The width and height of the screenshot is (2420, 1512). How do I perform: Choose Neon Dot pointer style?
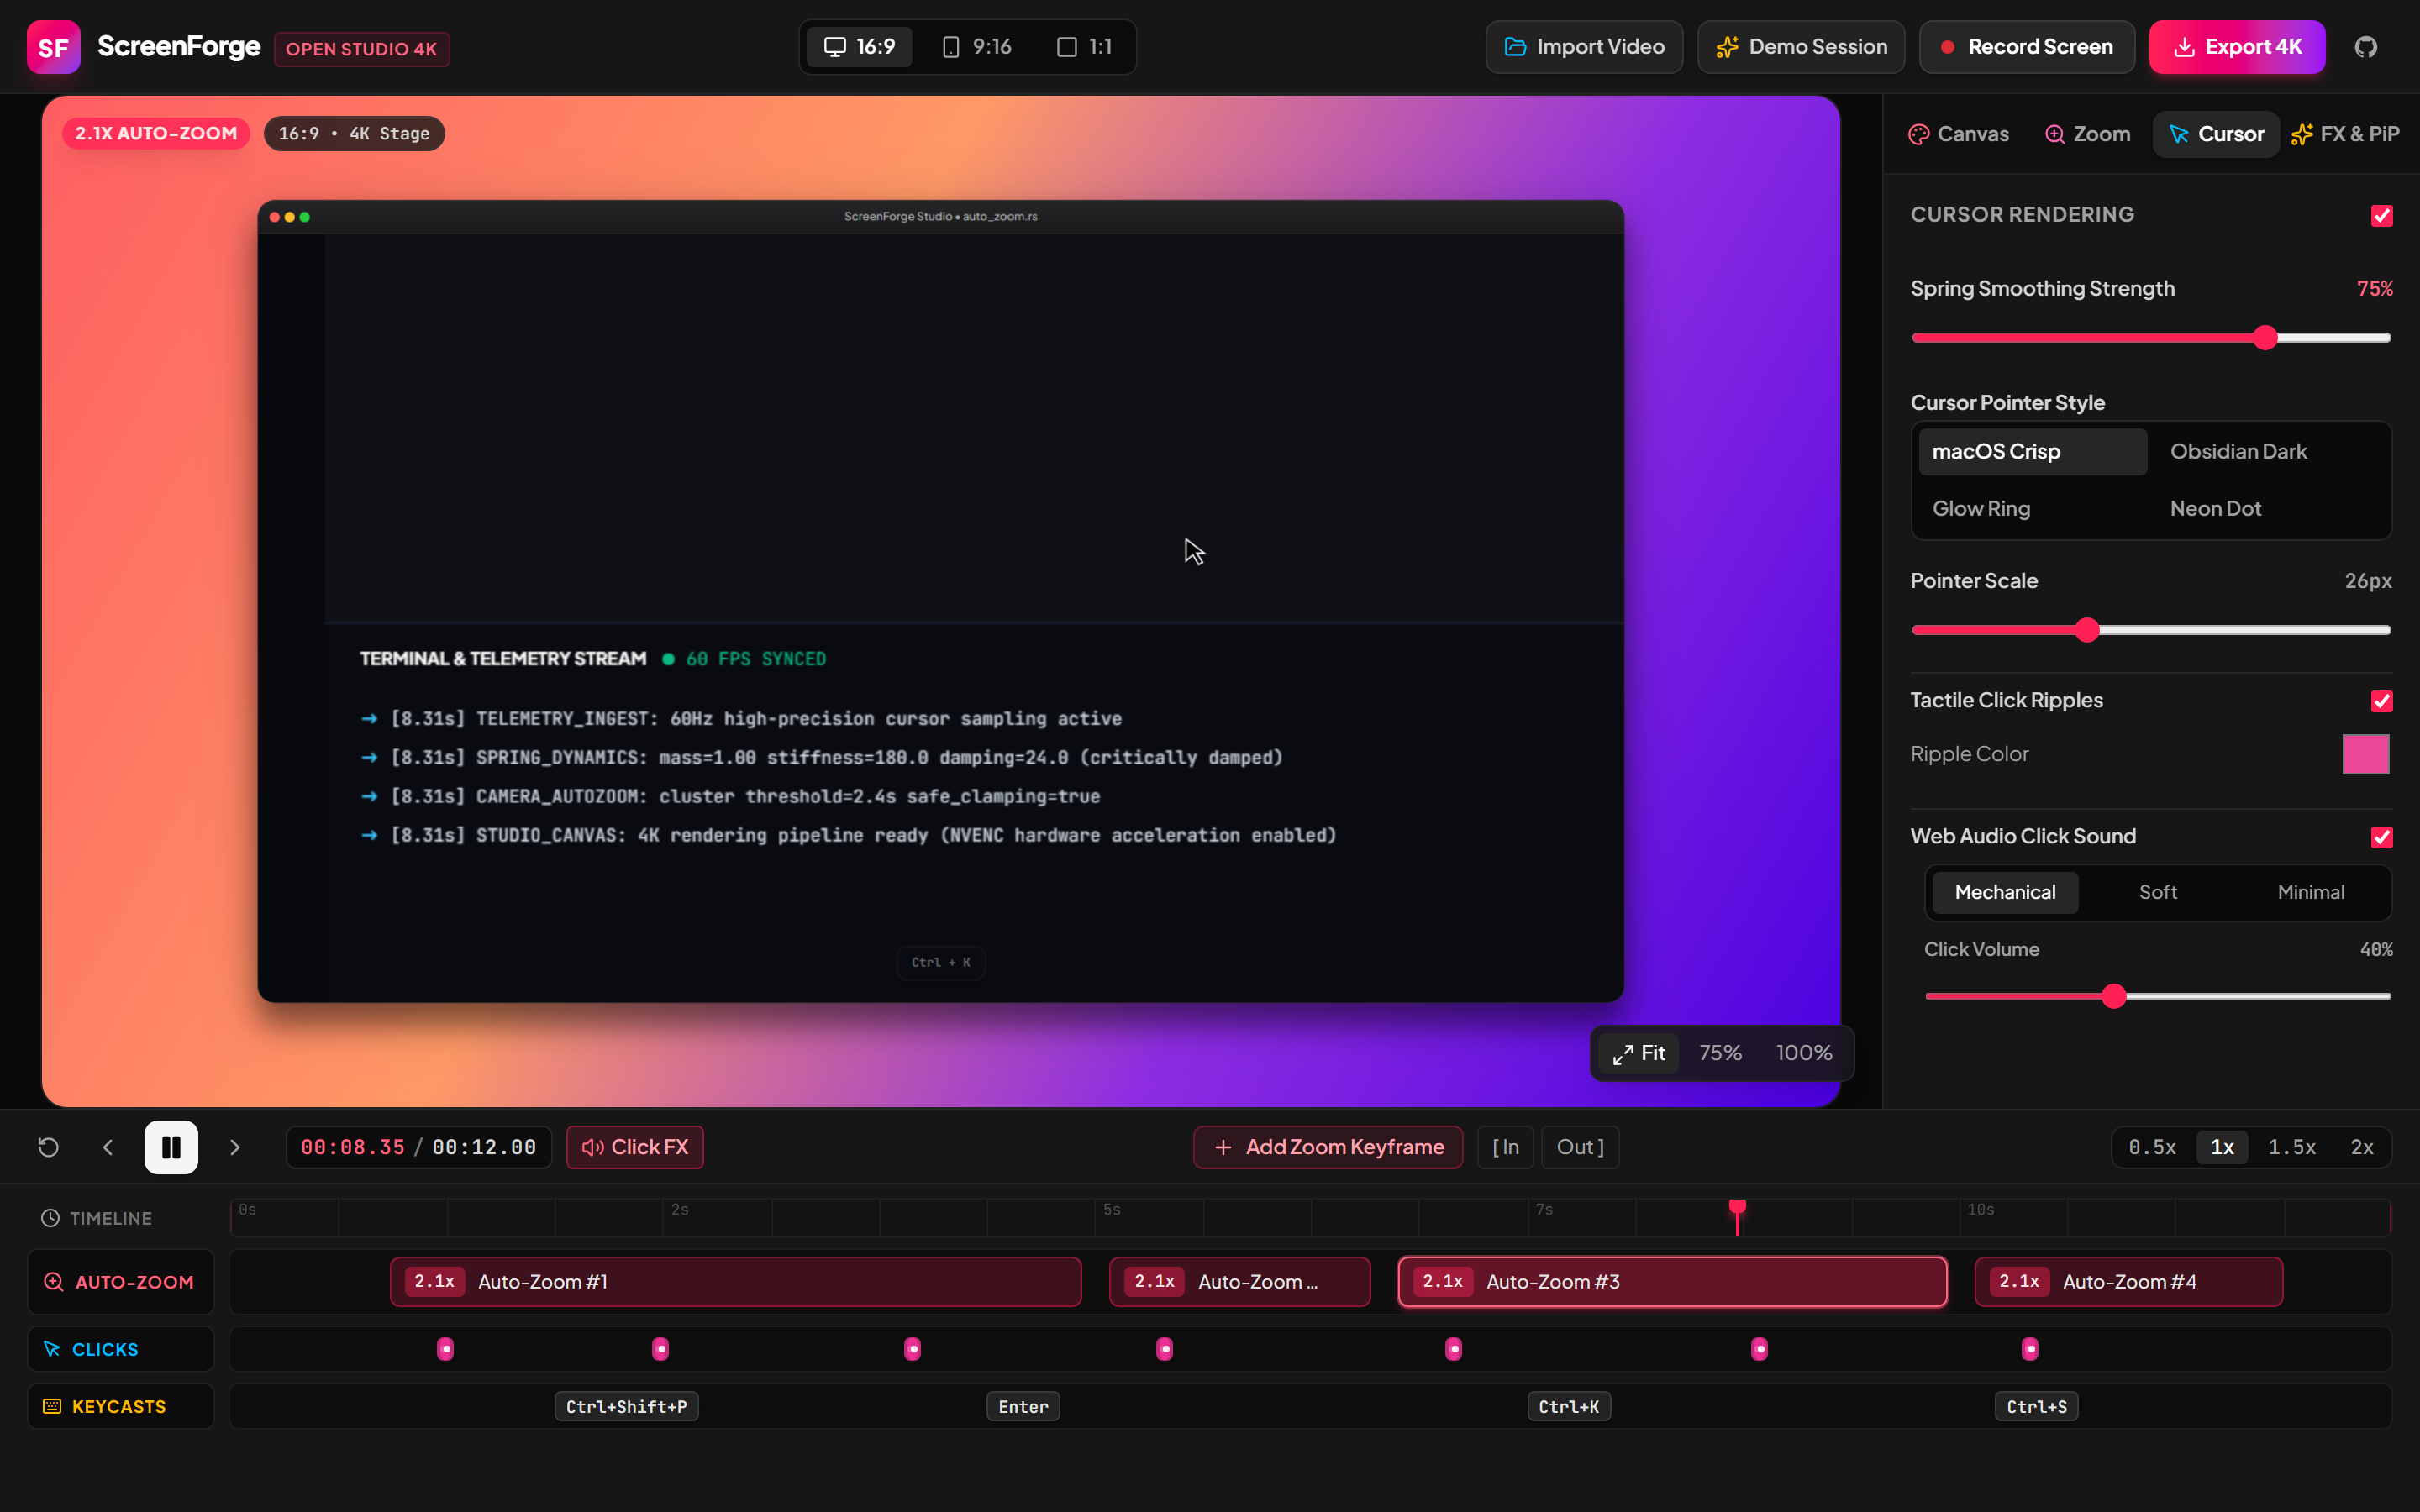2270,509
